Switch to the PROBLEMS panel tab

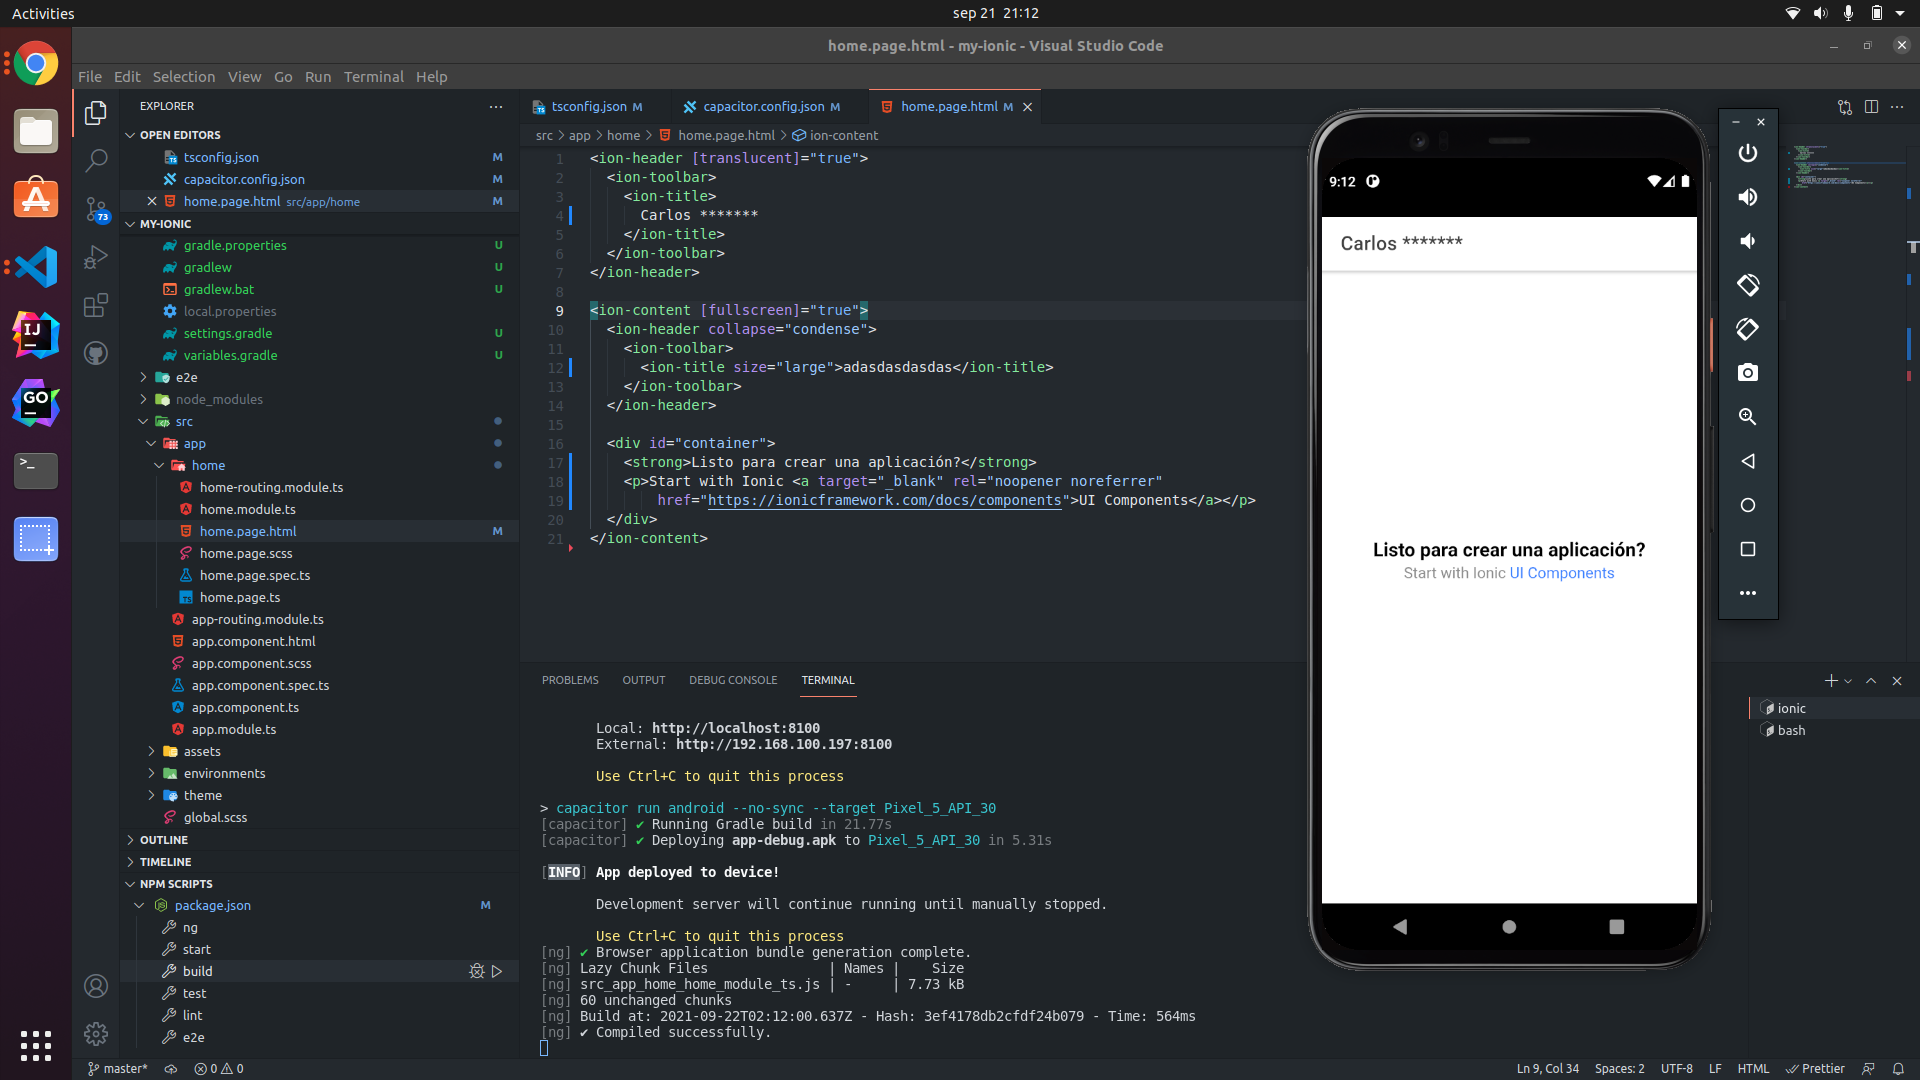click(570, 680)
